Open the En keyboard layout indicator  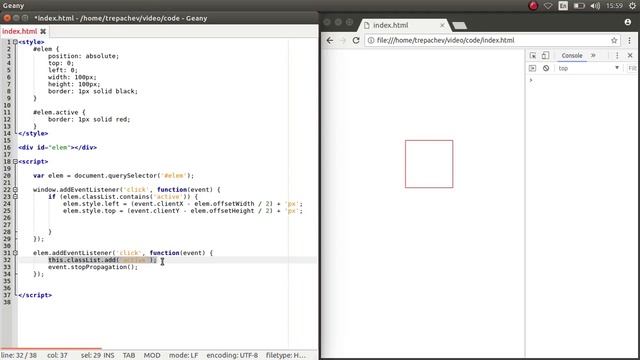[563, 6]
